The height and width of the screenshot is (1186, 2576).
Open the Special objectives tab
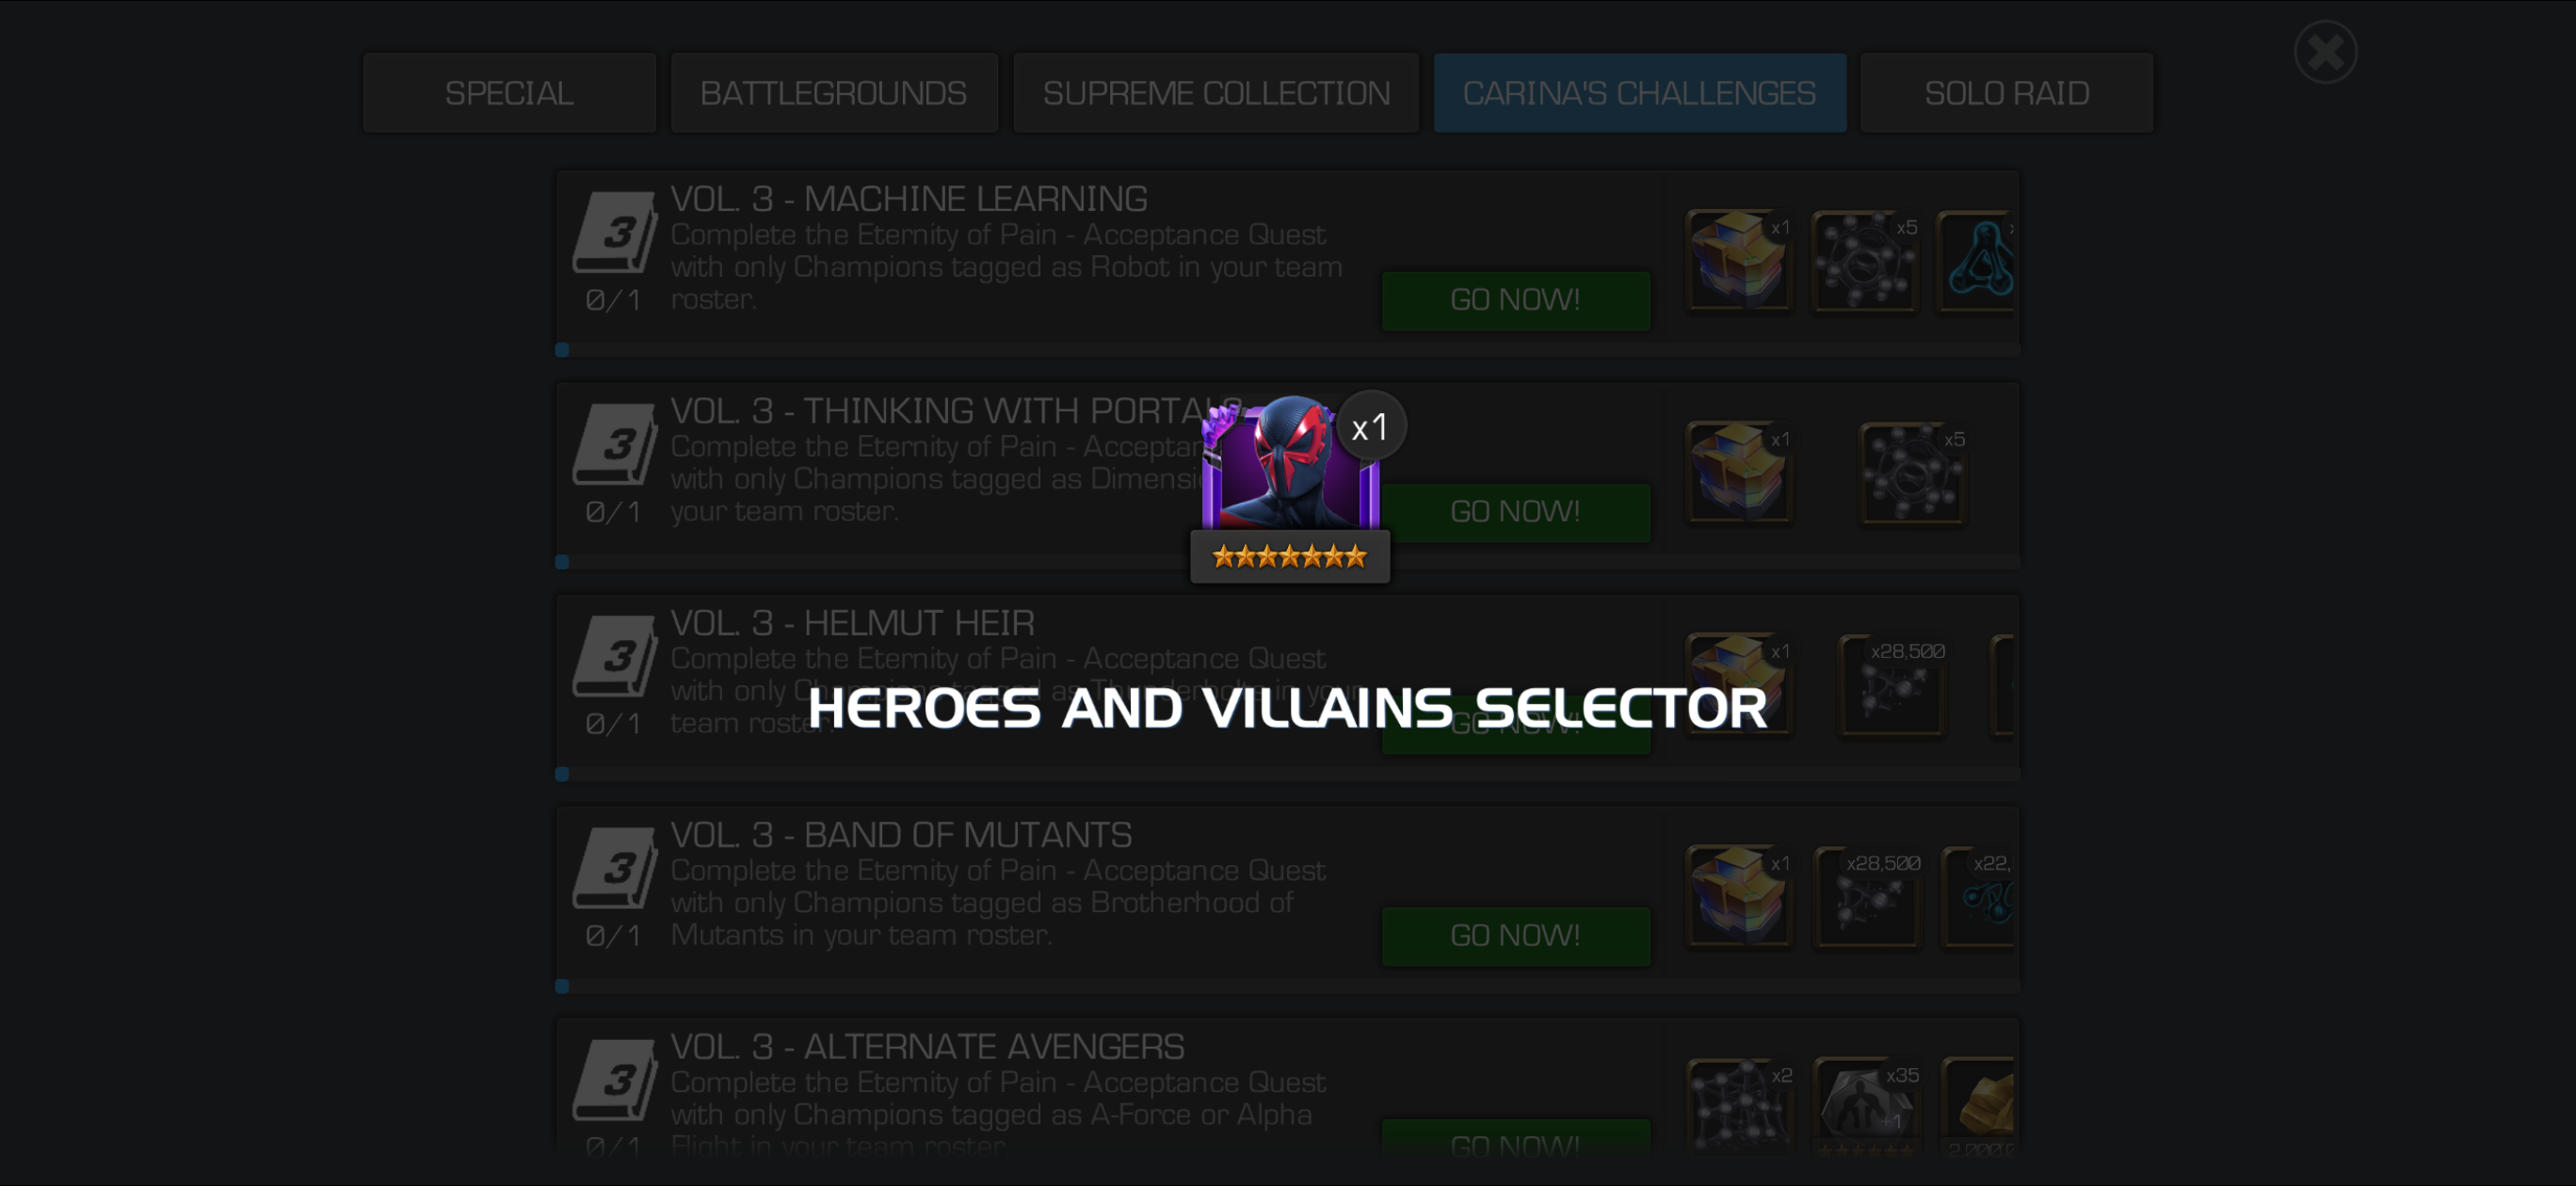point(509,93)
